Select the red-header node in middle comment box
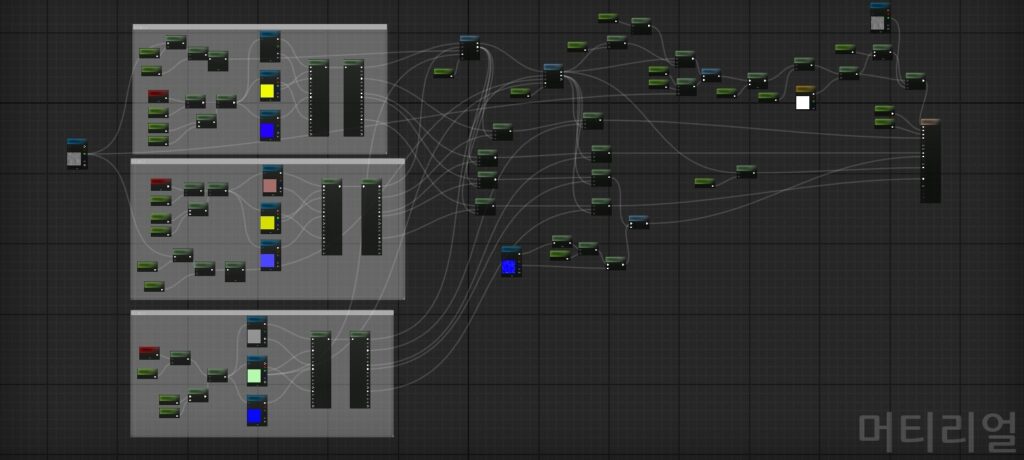This screenshot has width=1024, height=460. point(161,185)
